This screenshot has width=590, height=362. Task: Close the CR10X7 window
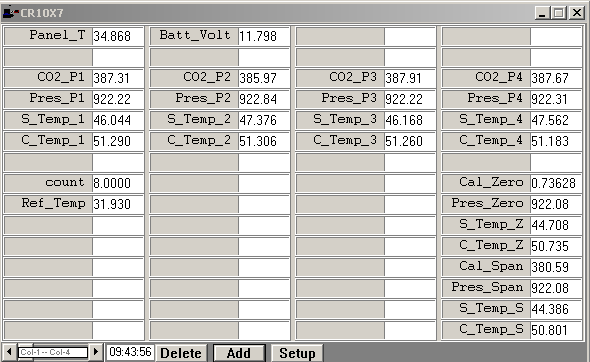576,13
